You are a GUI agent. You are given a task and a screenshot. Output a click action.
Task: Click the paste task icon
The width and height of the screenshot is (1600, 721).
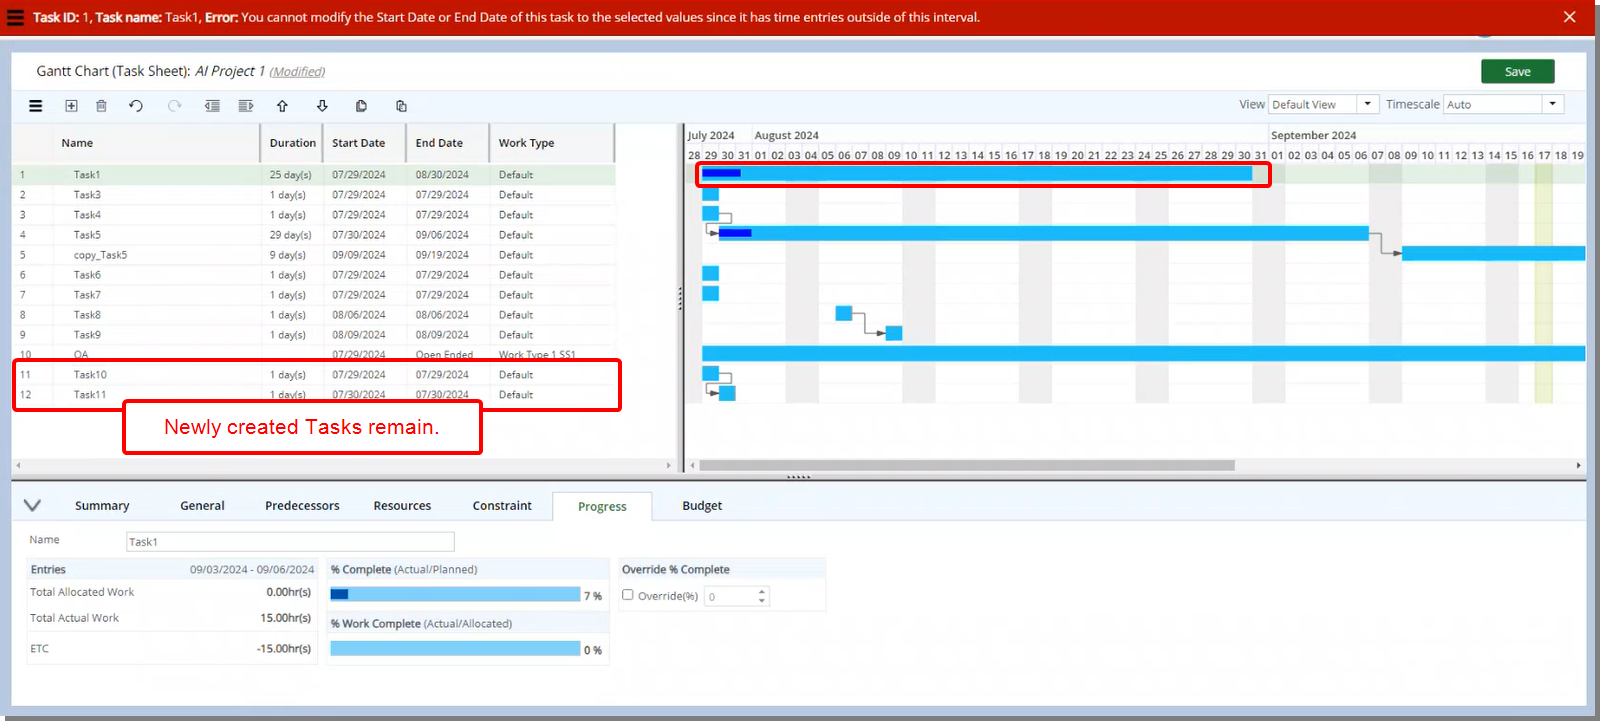coord(401,106)
